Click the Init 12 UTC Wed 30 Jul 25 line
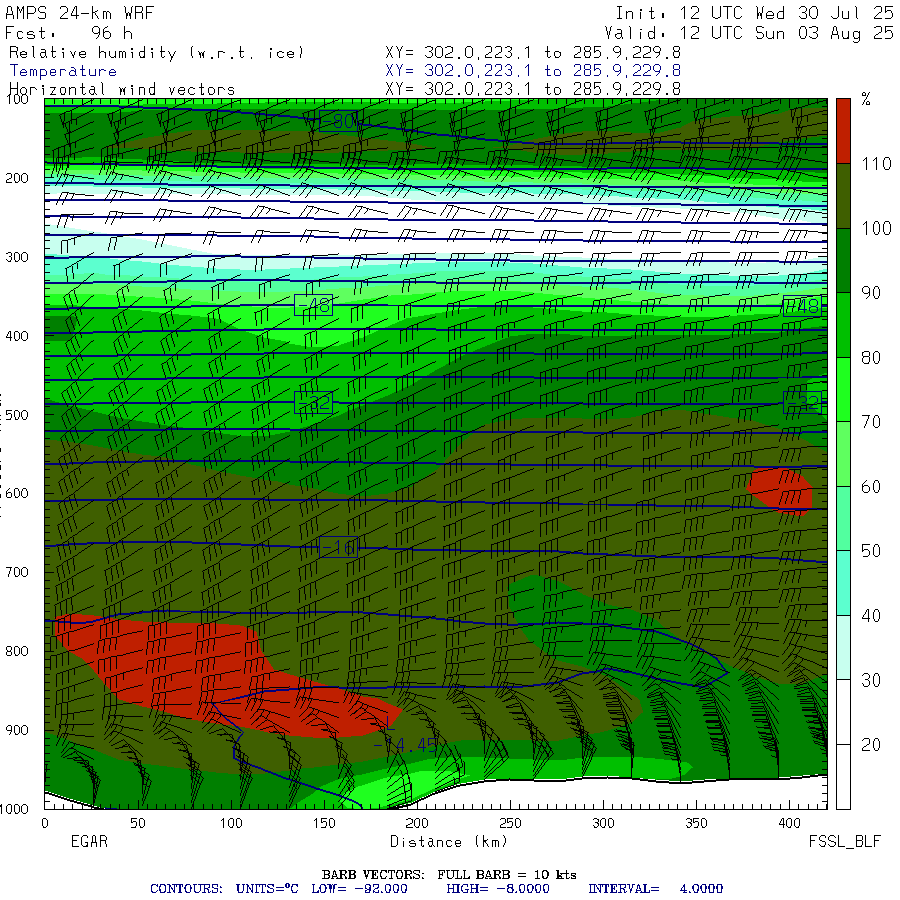Image resolution: width=900 pixels, height=900 pixels. 755,13
